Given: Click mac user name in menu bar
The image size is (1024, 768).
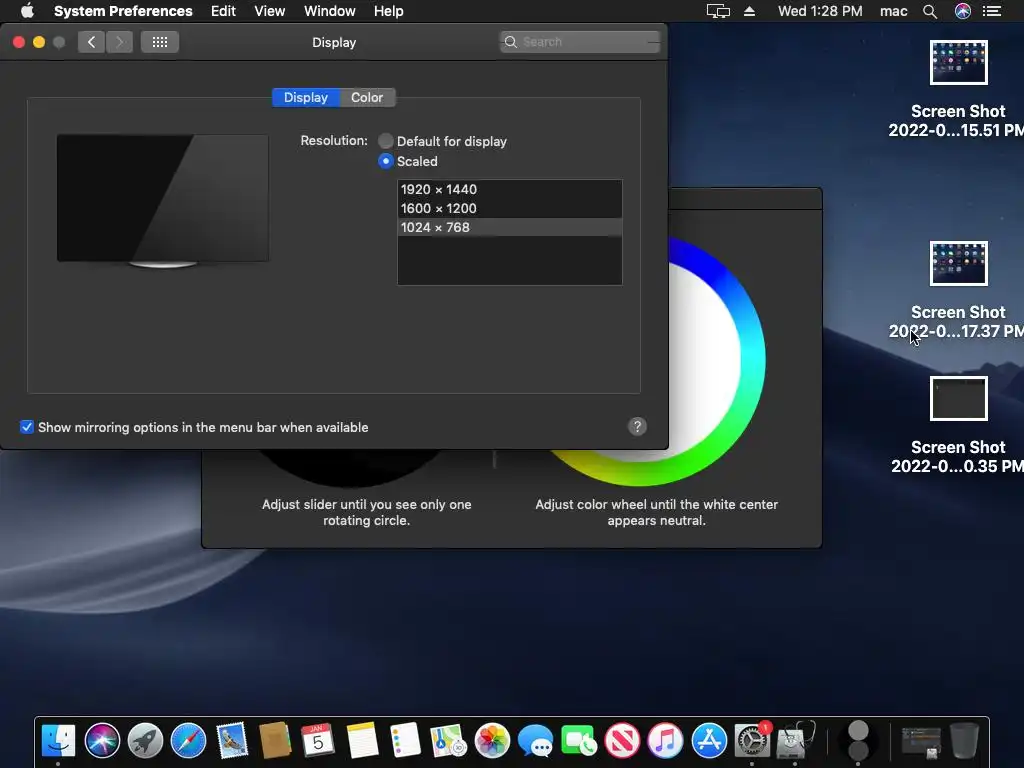Looking at the screenshot, I should coord(893,11).
